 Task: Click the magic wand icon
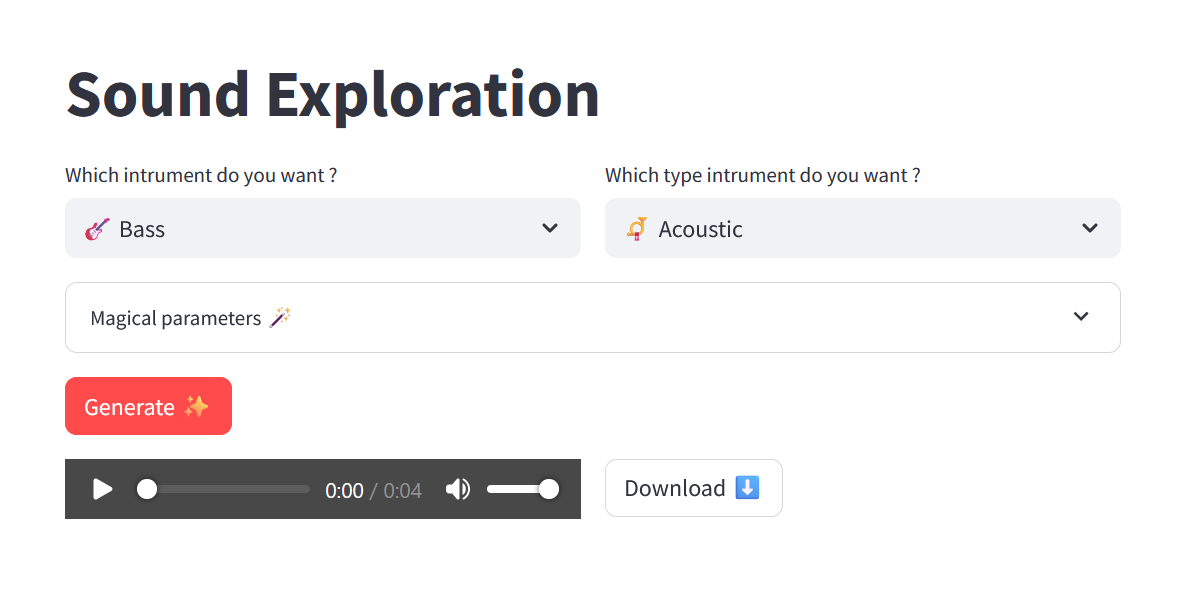(281, 318)
